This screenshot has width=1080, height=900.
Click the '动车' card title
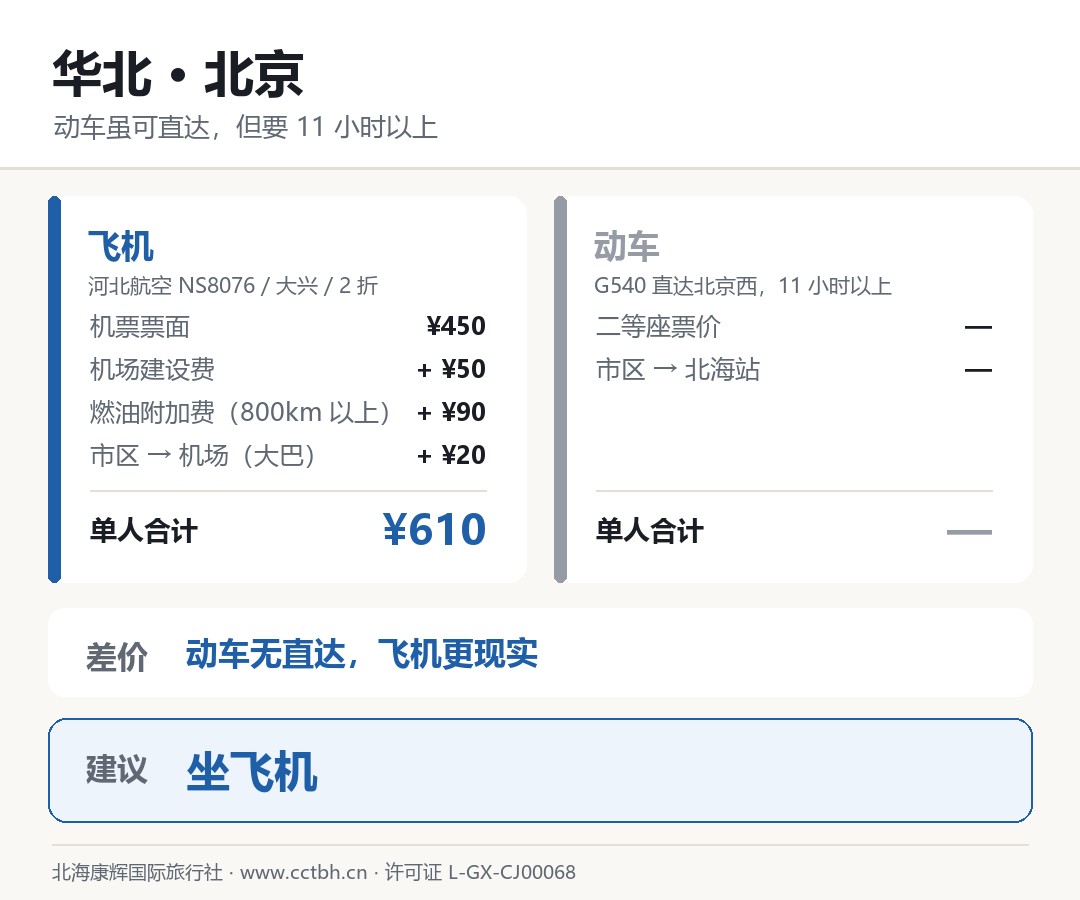[x=627, y=247]
